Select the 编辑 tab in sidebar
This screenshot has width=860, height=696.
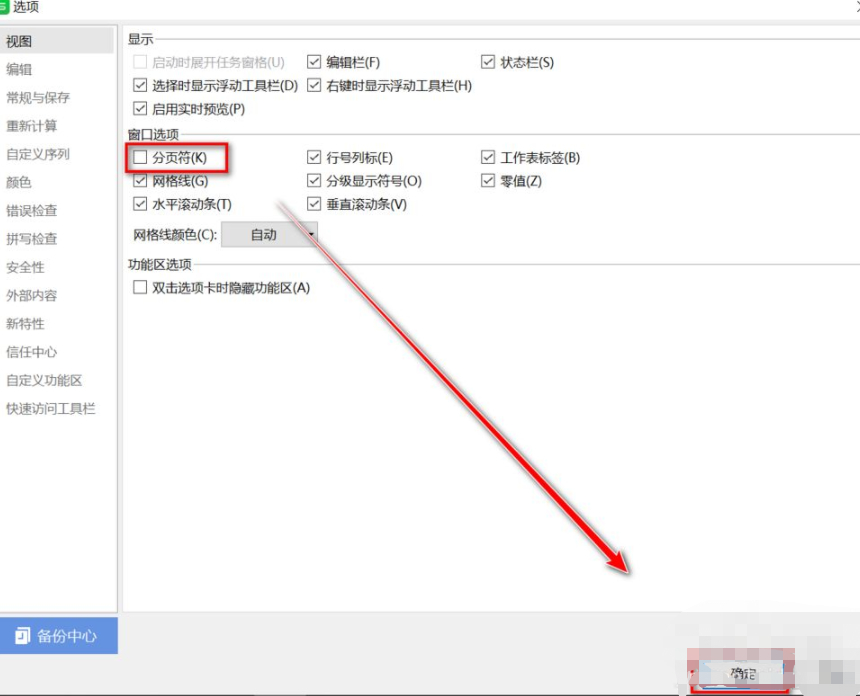coord(19,69)
